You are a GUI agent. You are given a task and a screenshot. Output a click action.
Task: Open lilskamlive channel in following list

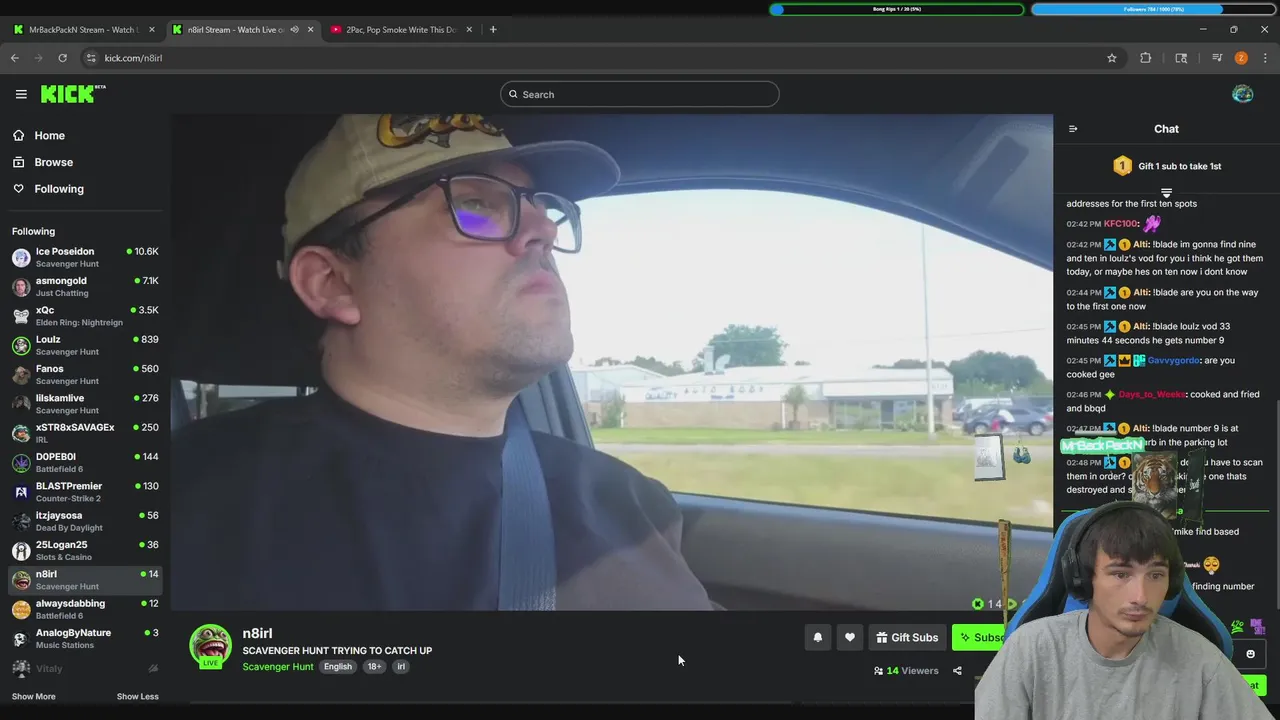[85, 404]
